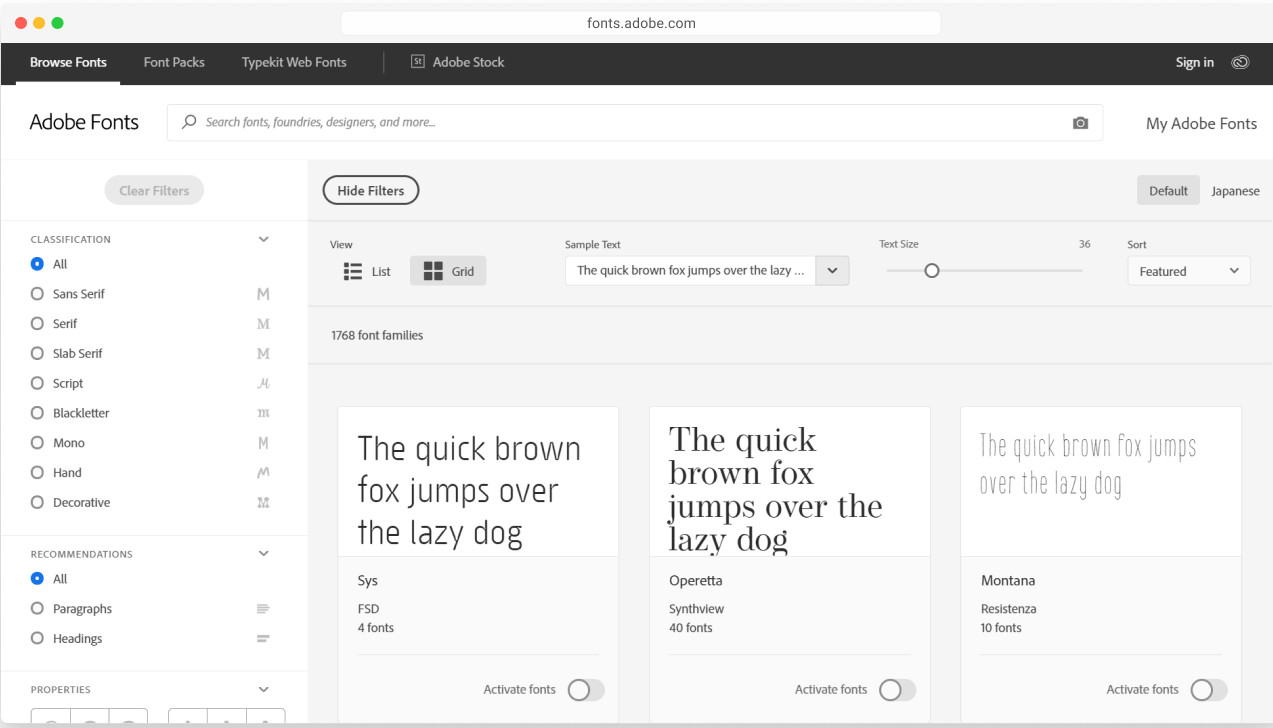1273x728 pixels.
Task: Enable Activate fonts for Sys
Action: [585, 690]
